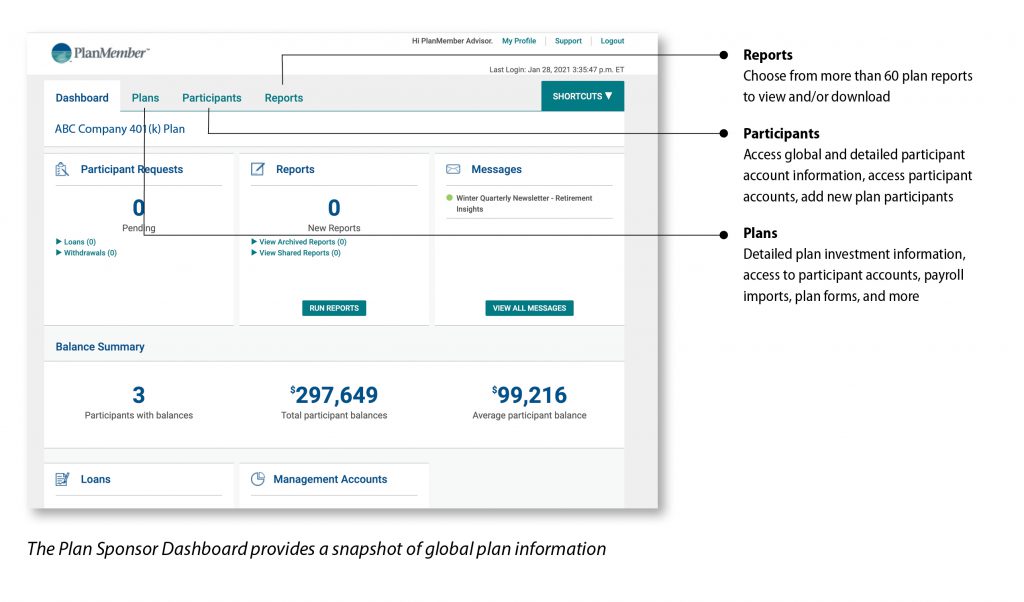The height and width of the screenshot is (602, 1024).
Task: Open the Reports tab
Action: [x=283, y=97]
